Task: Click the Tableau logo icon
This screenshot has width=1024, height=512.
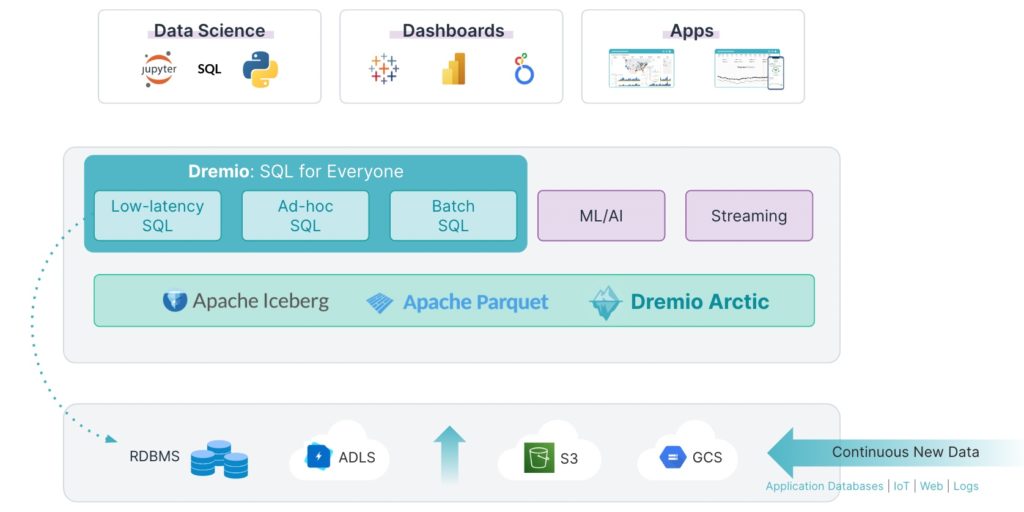Action: tap(384, 69)
